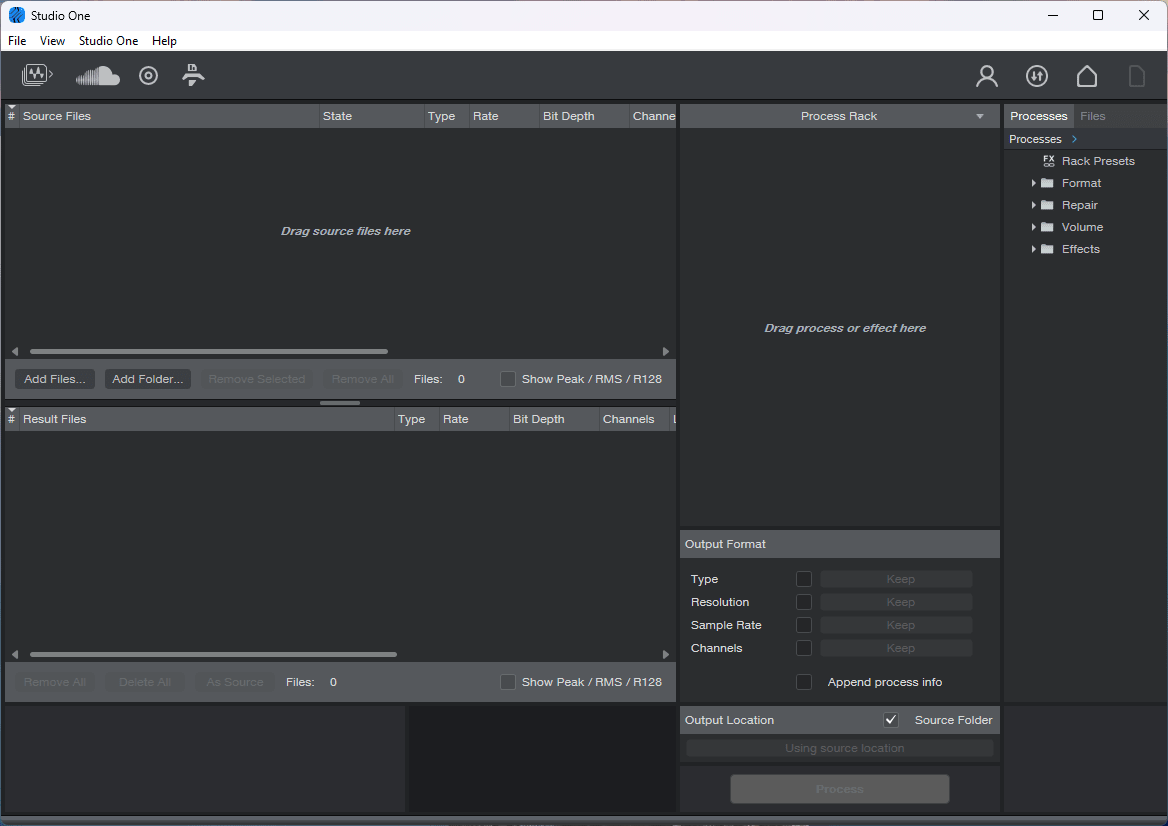Expand the Format folder arrow
The width and height of the screenshot is (1168, 826).
[x=1033, y=183]
